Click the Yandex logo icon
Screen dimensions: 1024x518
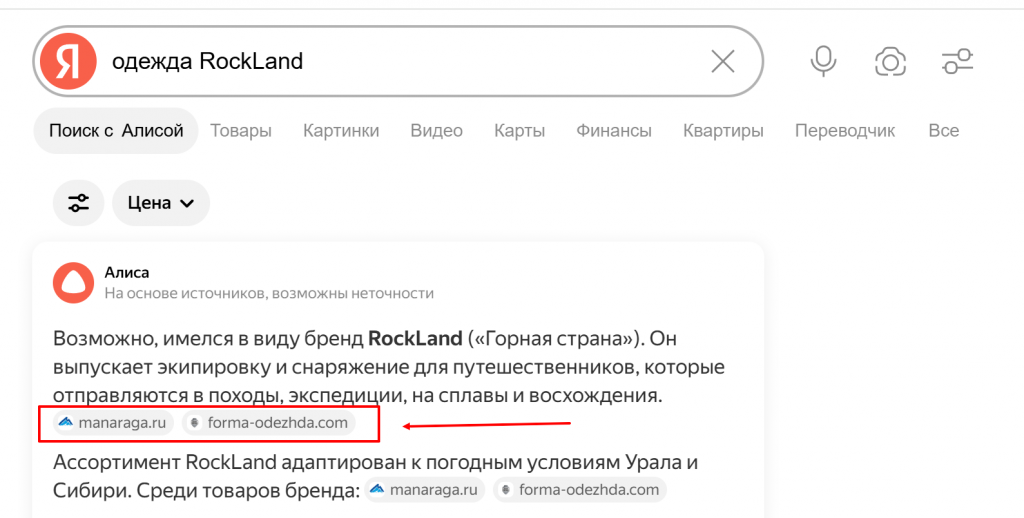[x=68, y=62]
